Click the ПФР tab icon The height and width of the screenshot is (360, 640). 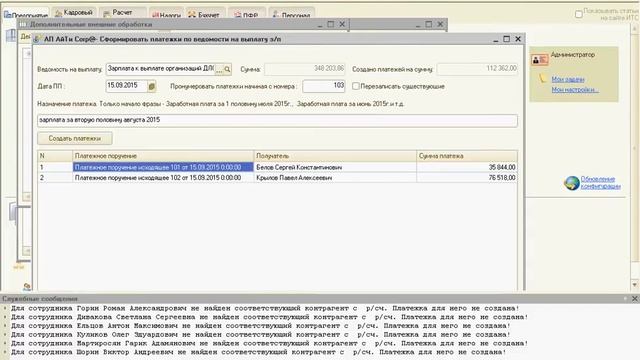pyautogui.click(x=238, y=15)
